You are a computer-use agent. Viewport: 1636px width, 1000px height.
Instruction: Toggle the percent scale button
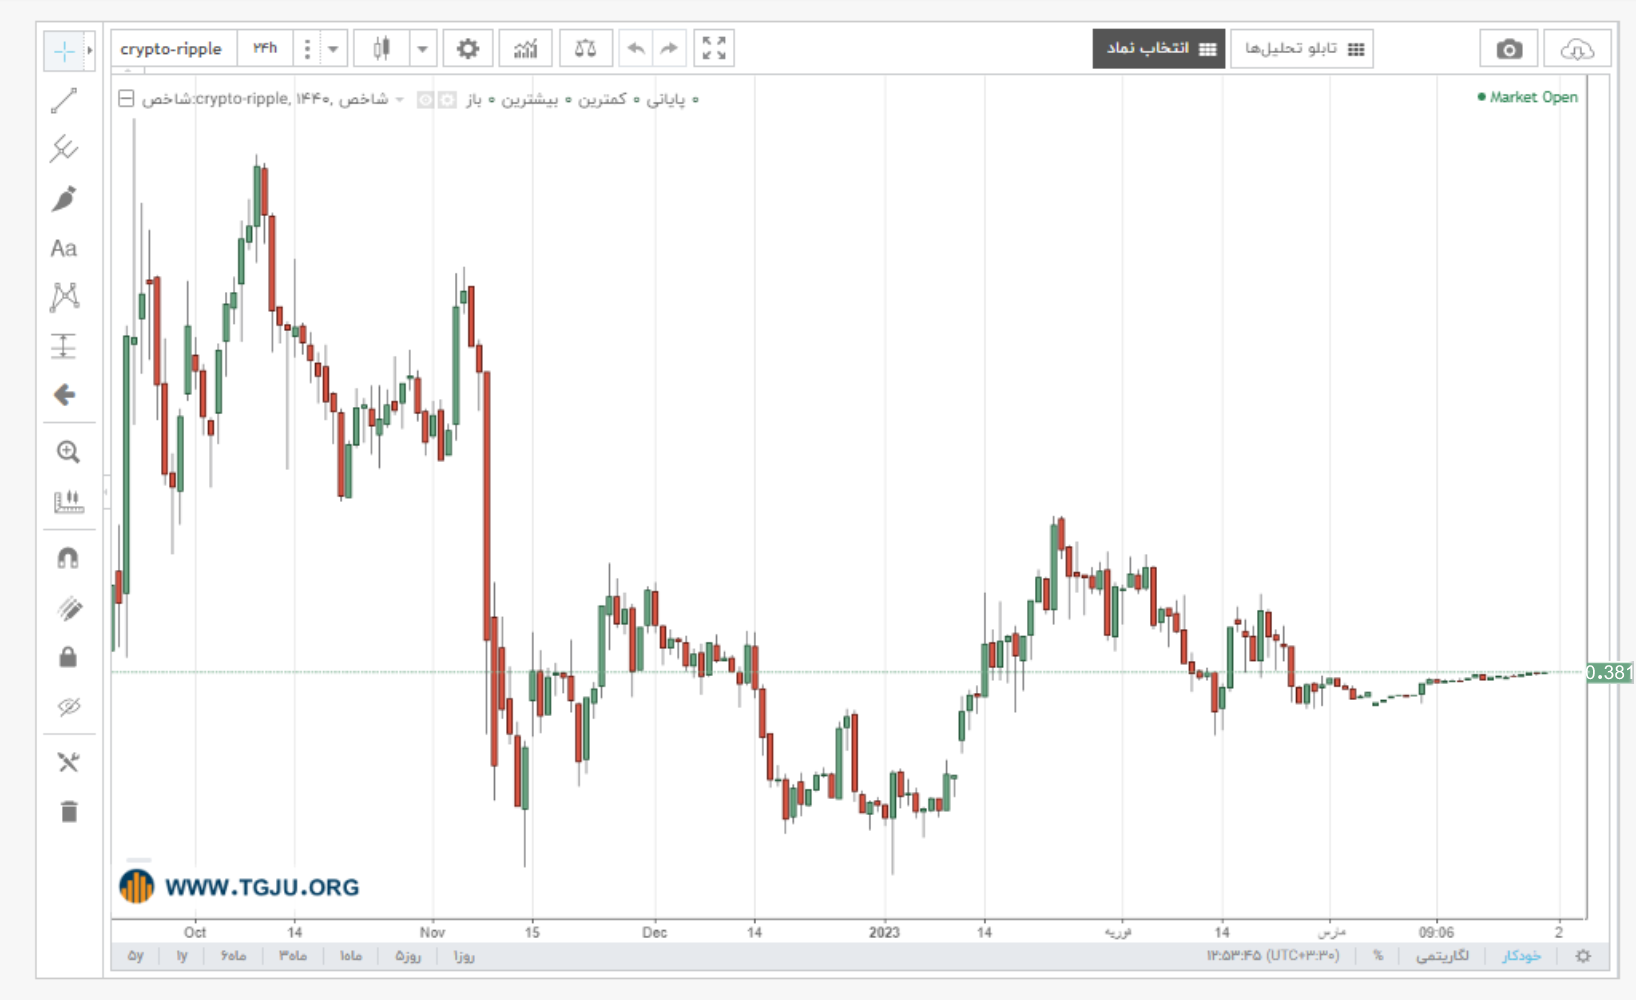coord(1378,956)
